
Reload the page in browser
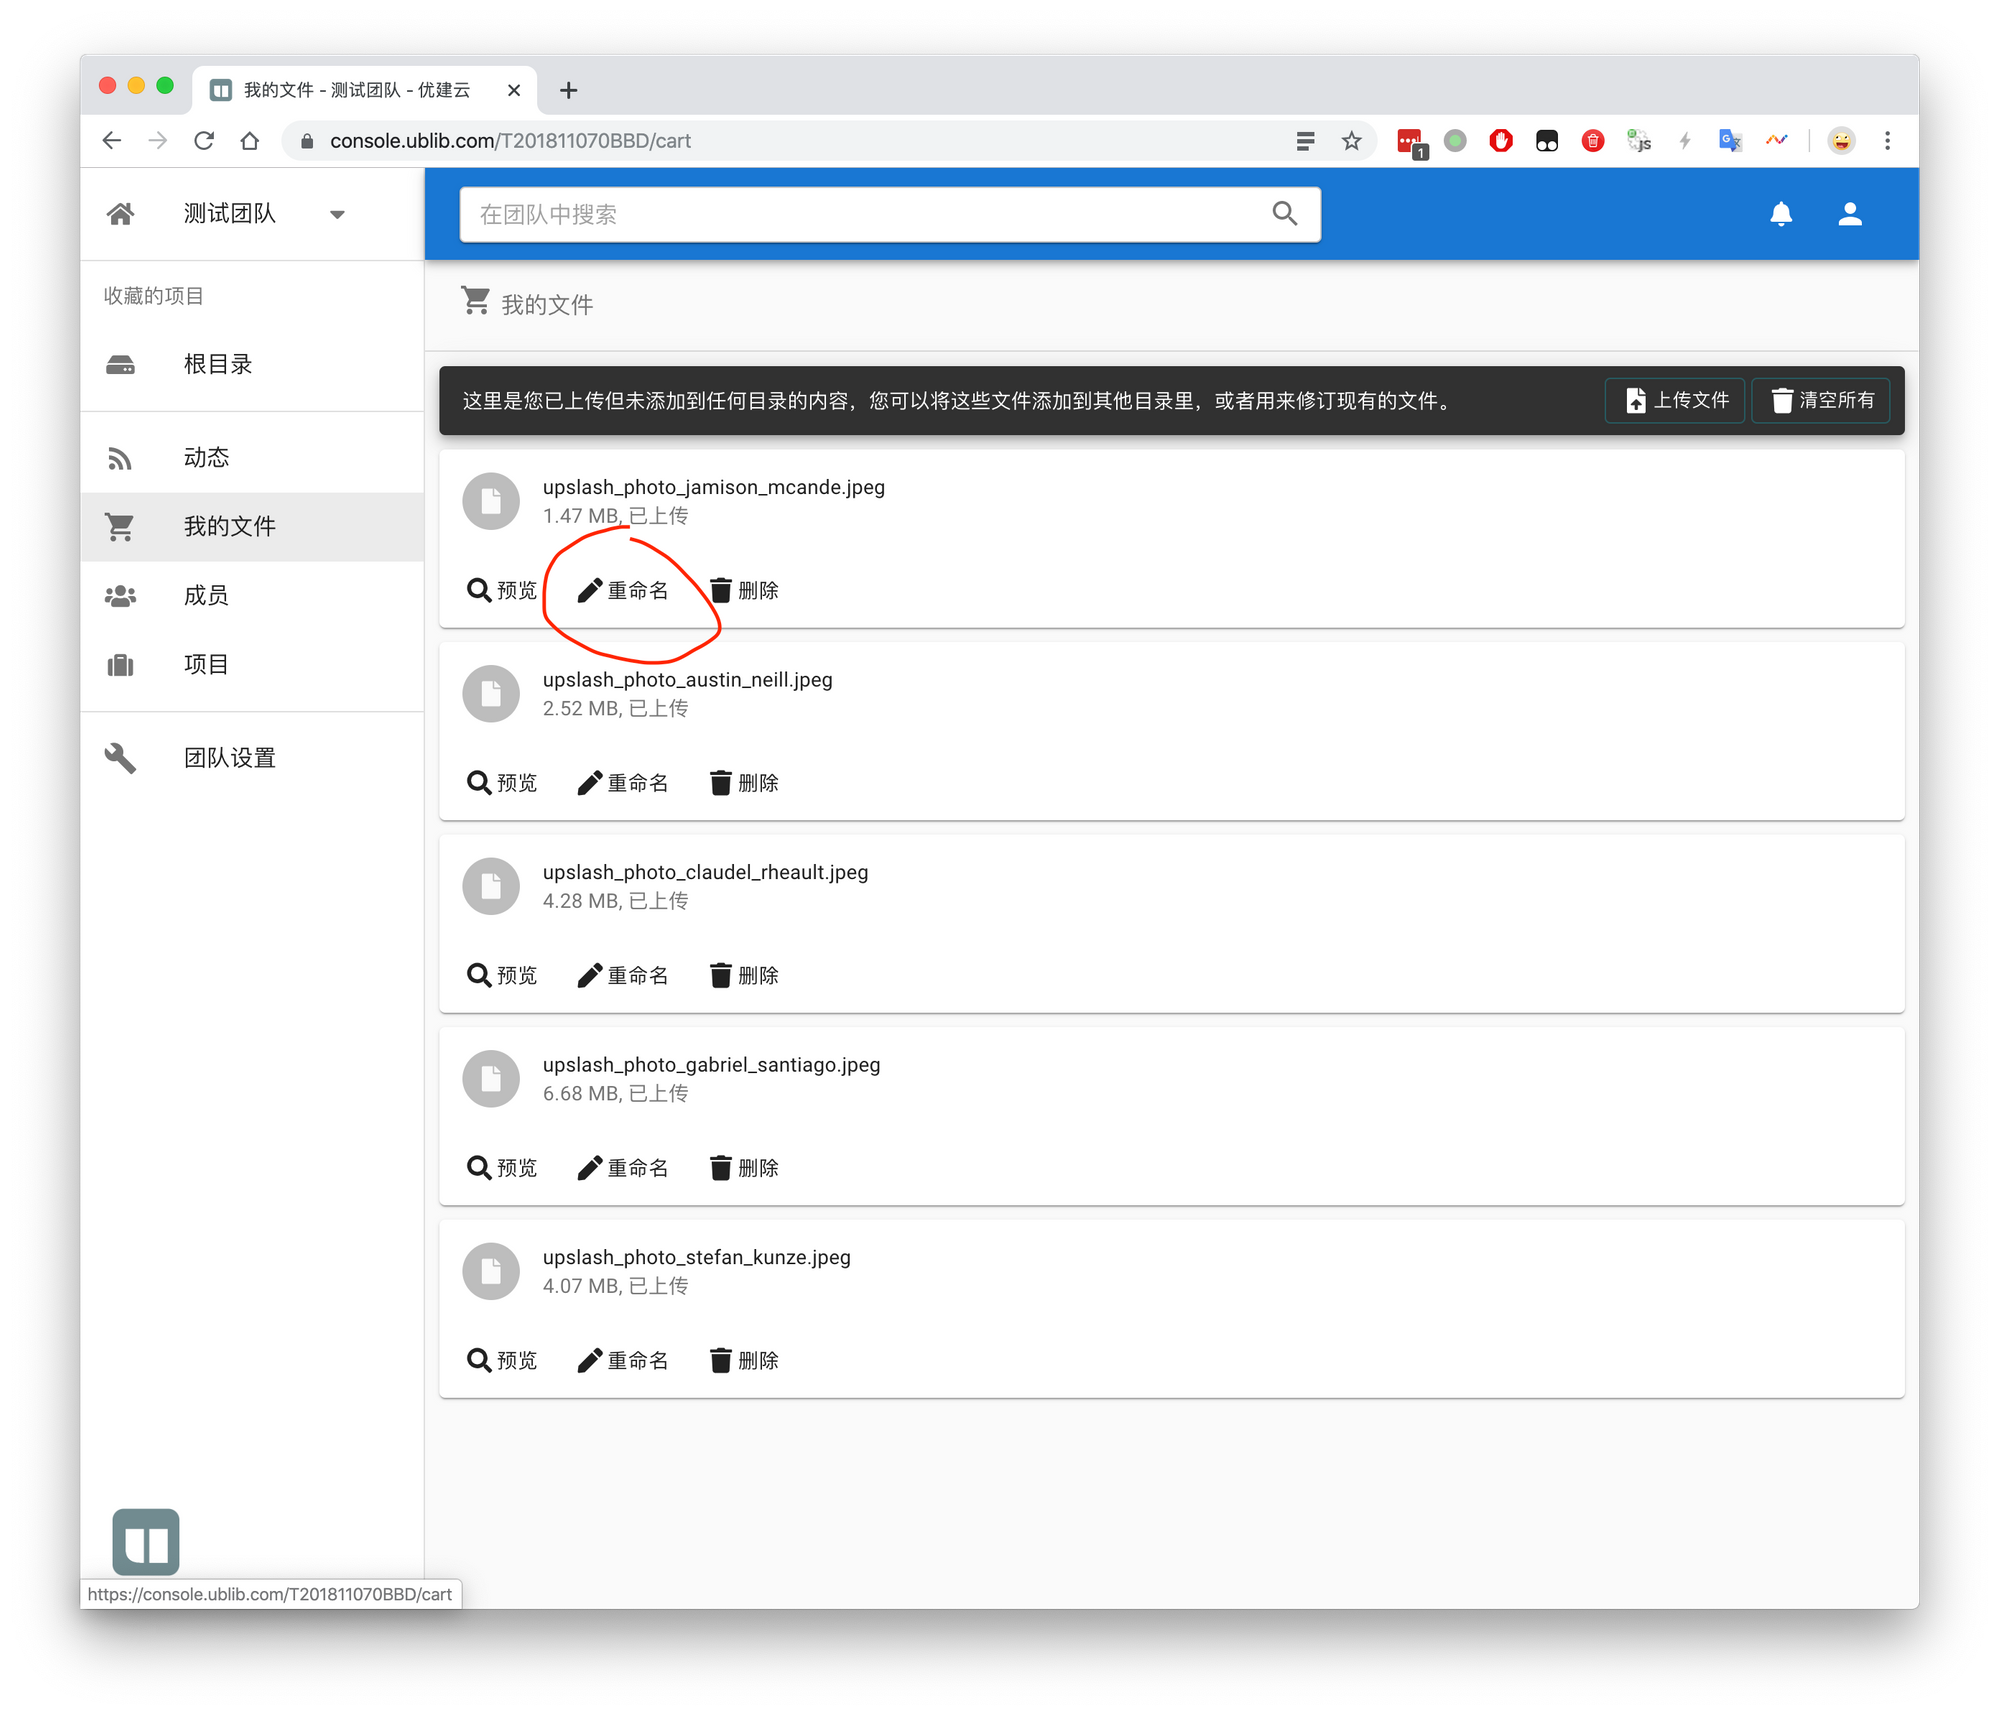[204, 141]
